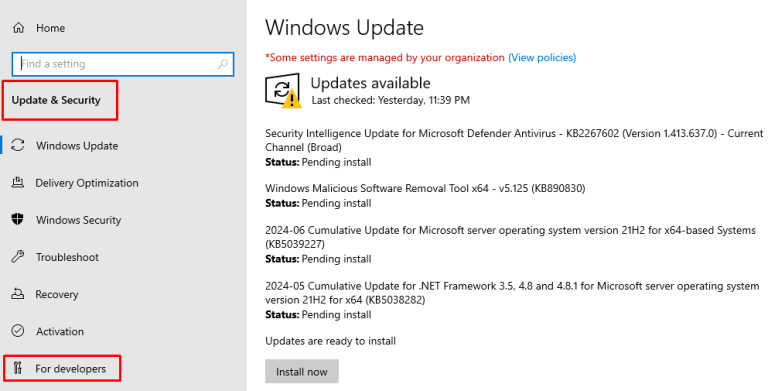Click the Updates available warning status icon

tap(283, 91)
